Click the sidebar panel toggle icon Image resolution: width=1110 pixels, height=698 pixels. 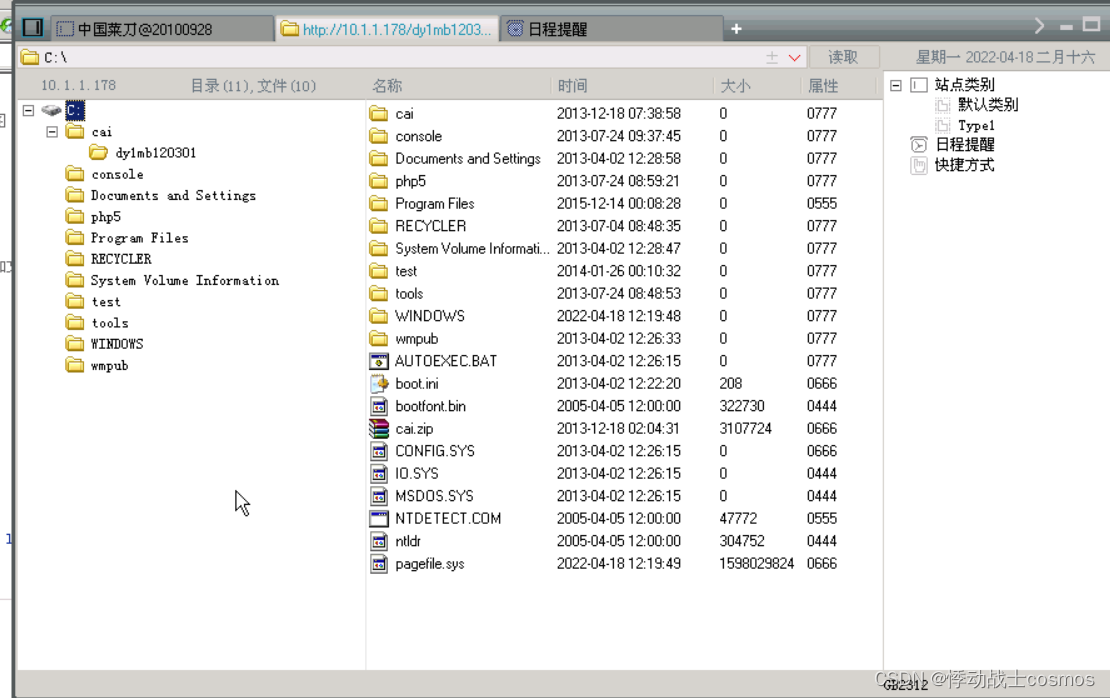(x=33, y=28)
